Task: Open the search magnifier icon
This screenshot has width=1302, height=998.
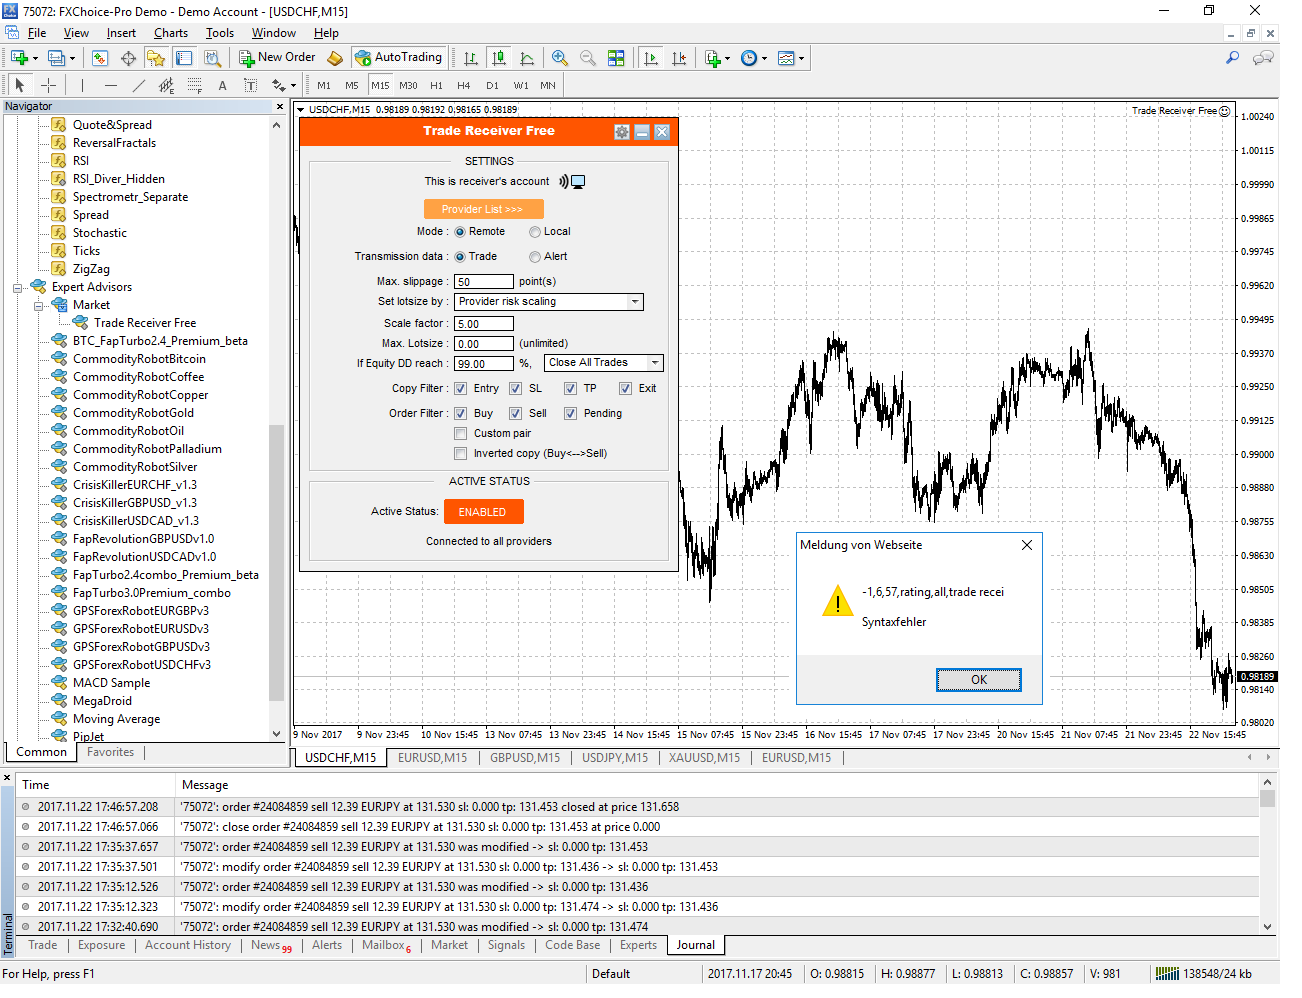Action: (x=1232, y=58)
